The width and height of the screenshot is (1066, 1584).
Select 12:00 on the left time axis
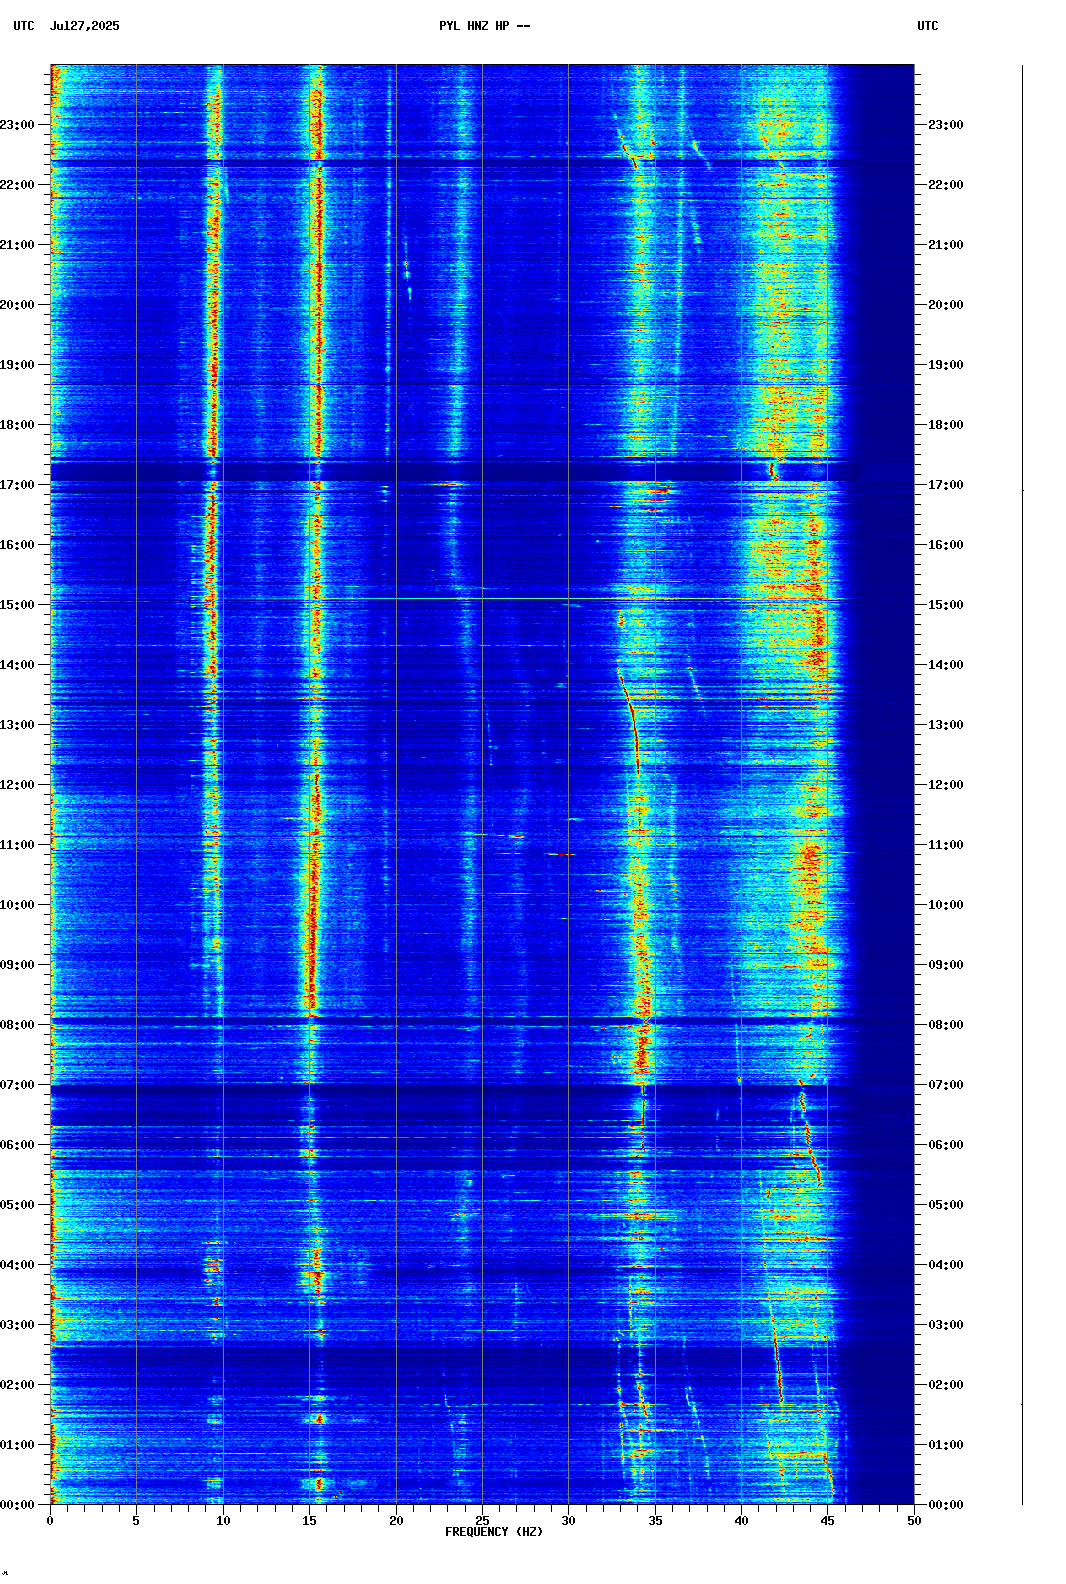pos(17,785)
